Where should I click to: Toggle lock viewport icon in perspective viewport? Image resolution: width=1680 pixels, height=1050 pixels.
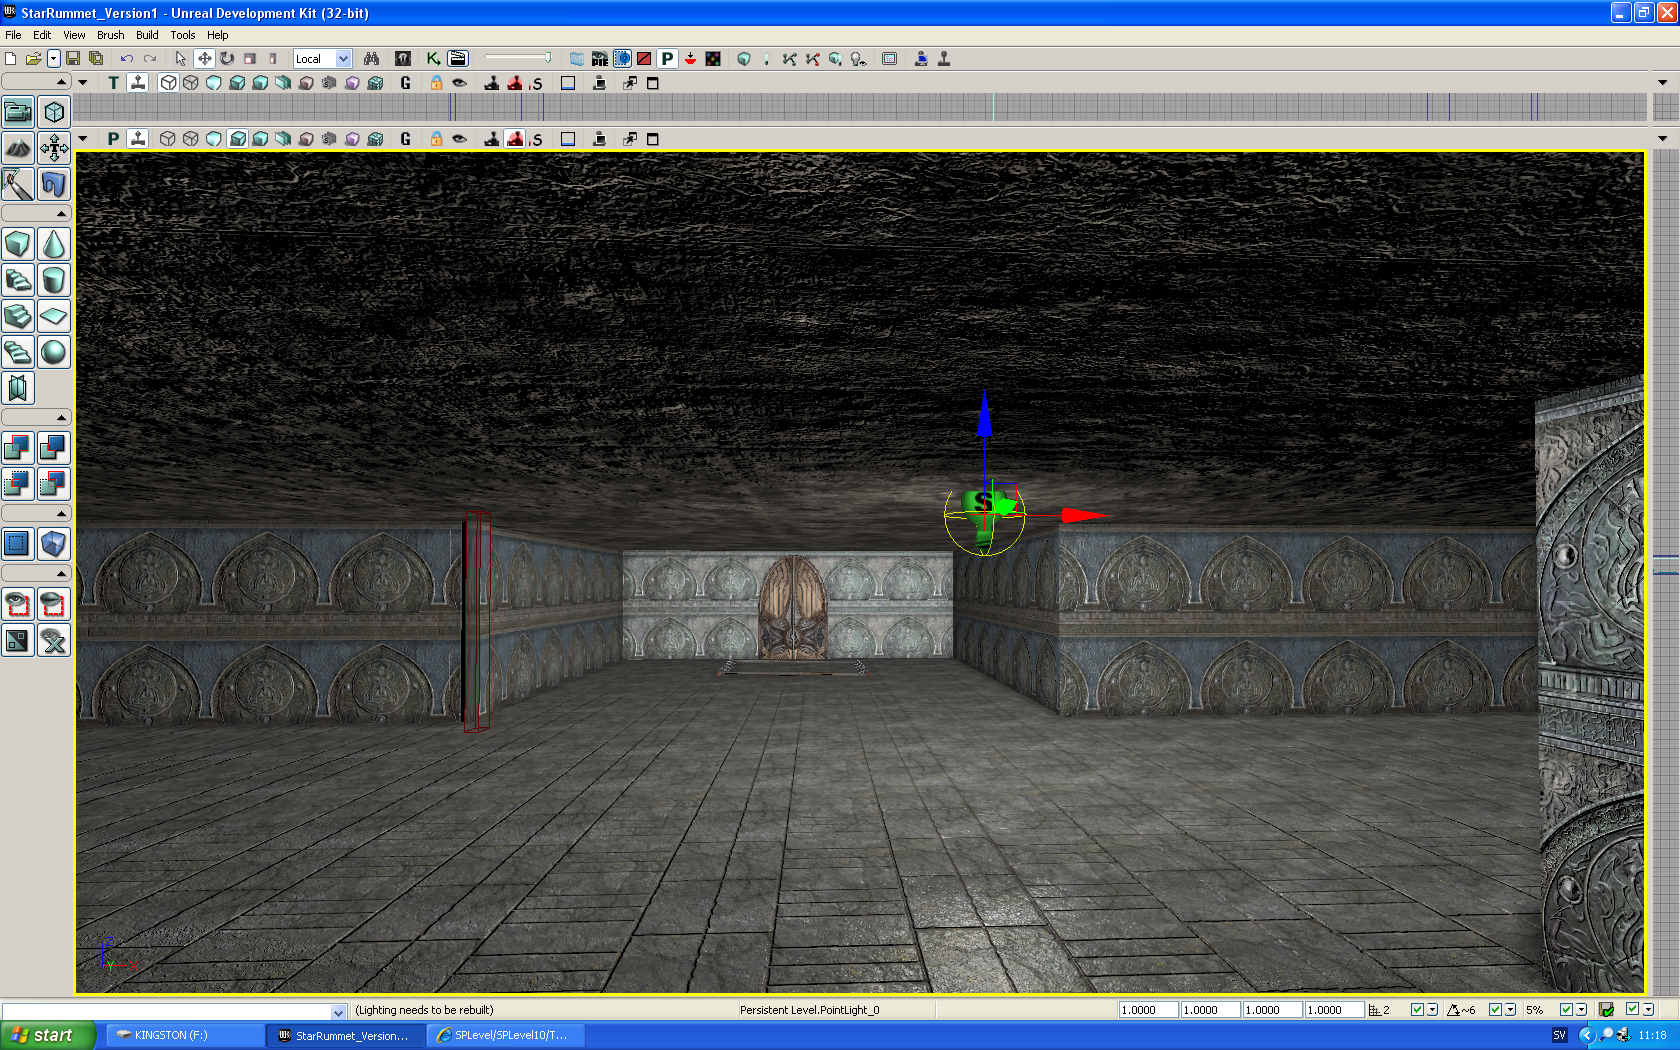point(436,139)
